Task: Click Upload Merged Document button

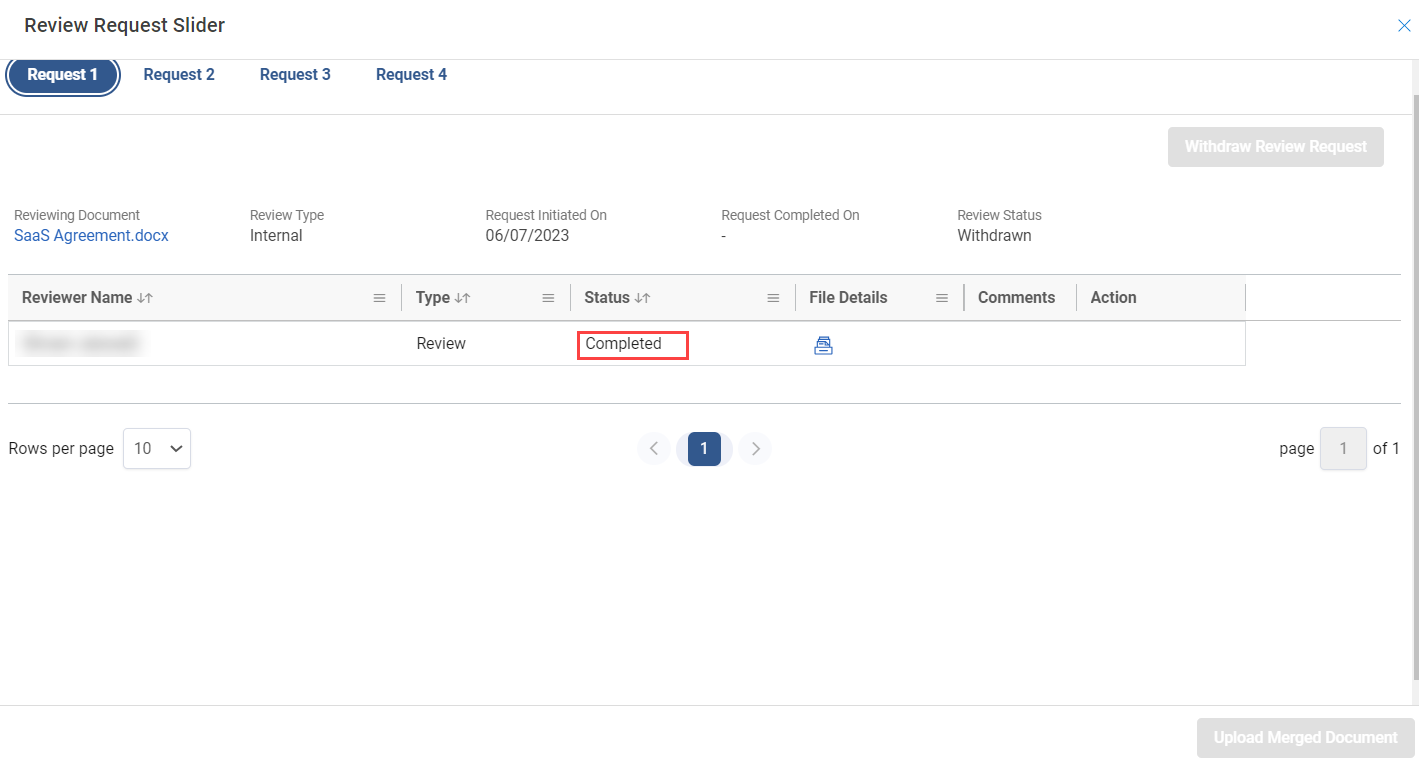Action: pyautogui.click(x=1305, y=738)
